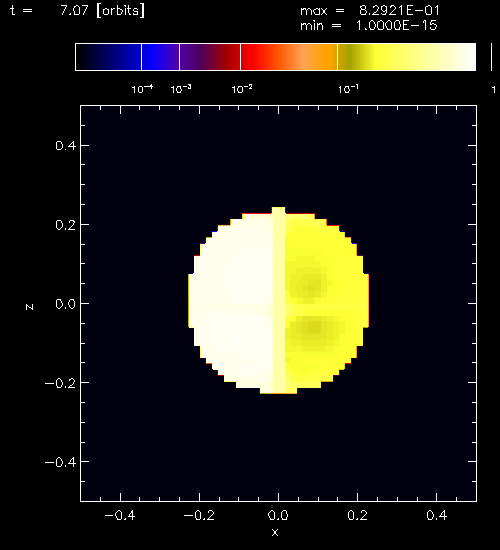Click the 10^-4 colorbar tick label
This screenshot has width=500, height=550.
click(x=142, y=89)
